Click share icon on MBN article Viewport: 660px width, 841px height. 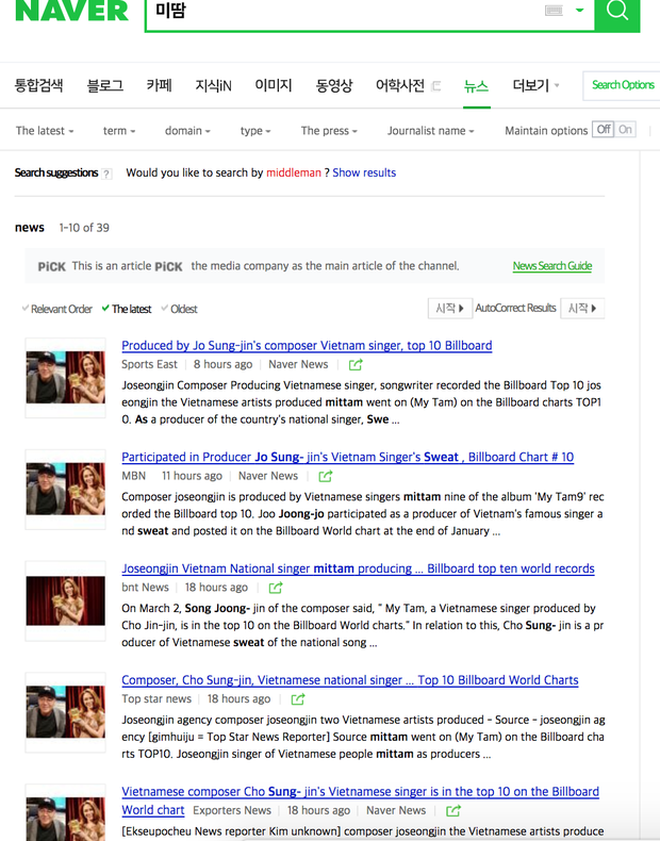coord(325,476)
